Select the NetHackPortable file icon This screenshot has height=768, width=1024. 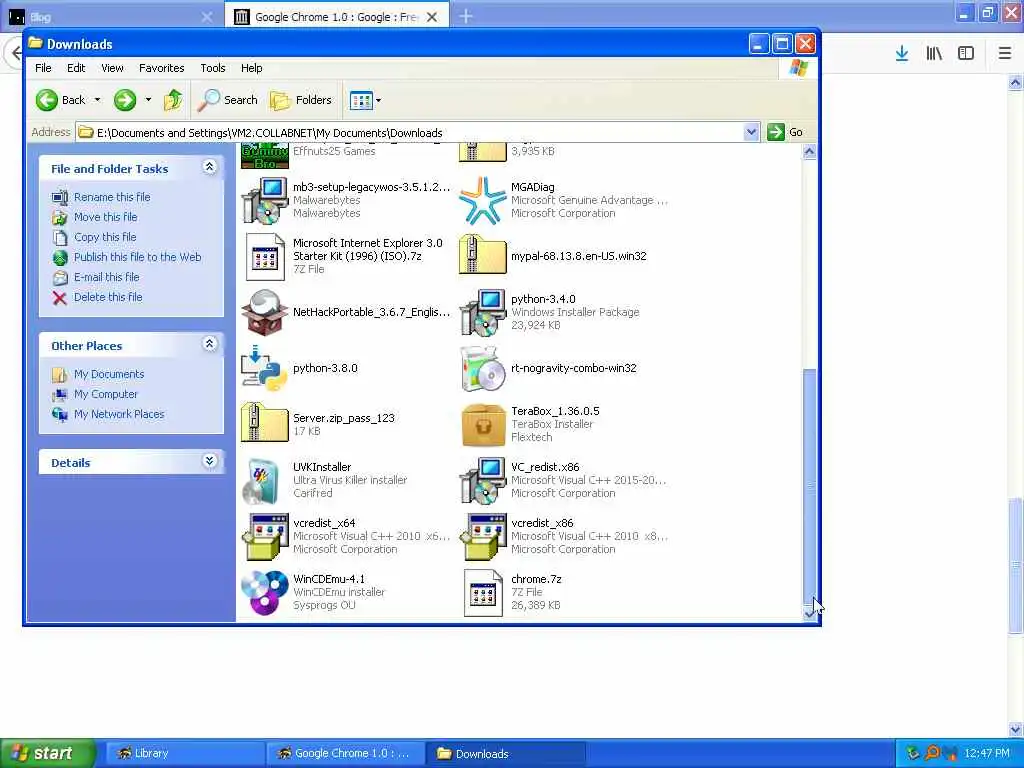coord(264,312)
